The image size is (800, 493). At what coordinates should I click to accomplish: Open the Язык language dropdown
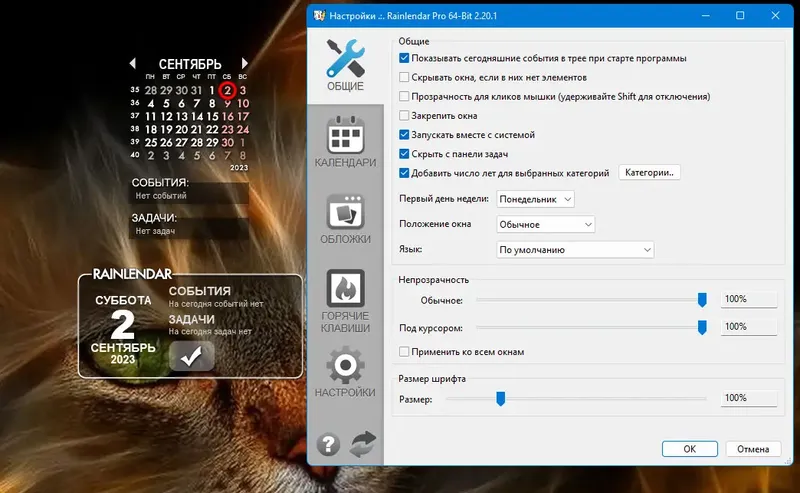pos(575,250)
